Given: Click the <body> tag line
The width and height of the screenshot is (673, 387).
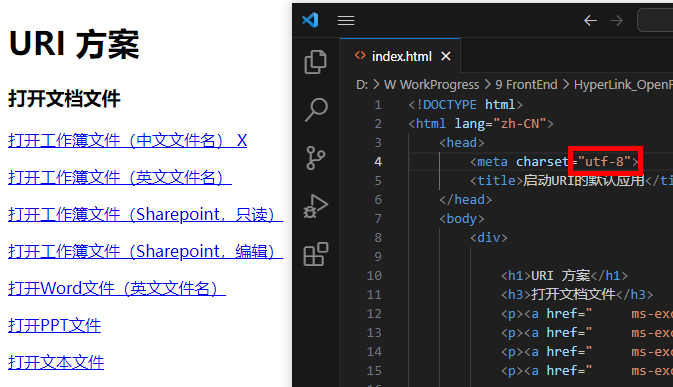Looking at the screenshot, I should [x=462, y=218].
